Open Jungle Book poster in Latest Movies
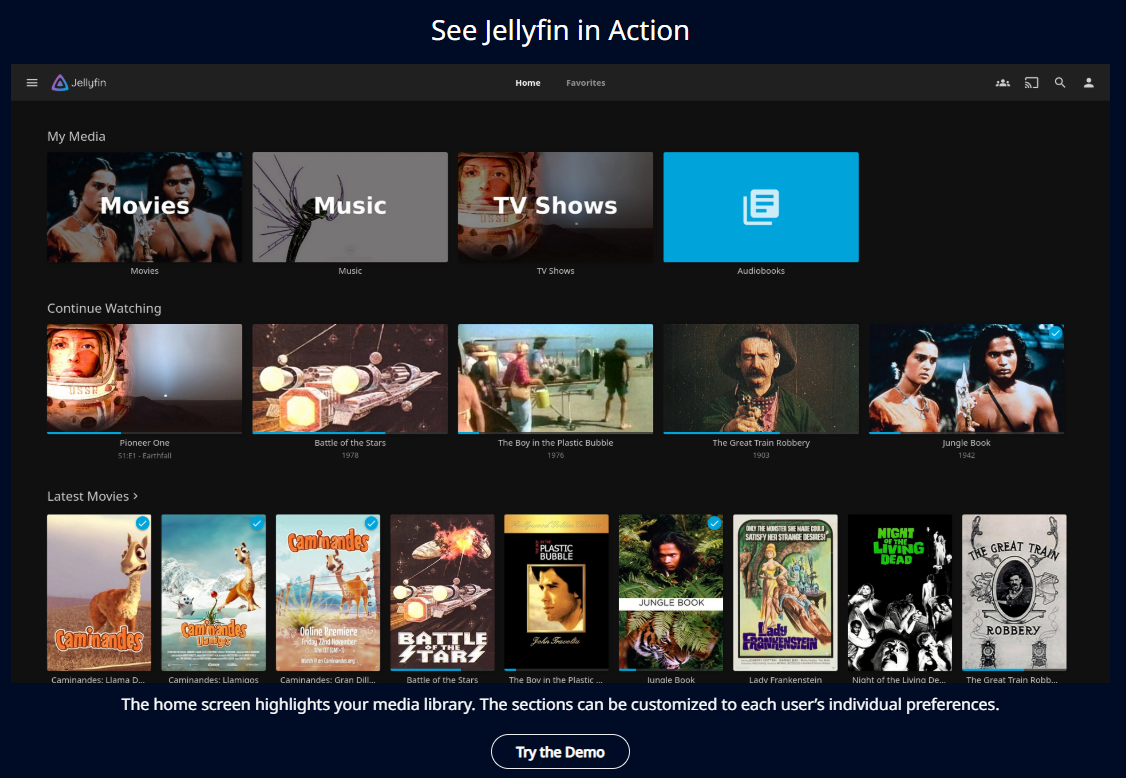Screen dimensions: 1126x778 click(671, 593)
